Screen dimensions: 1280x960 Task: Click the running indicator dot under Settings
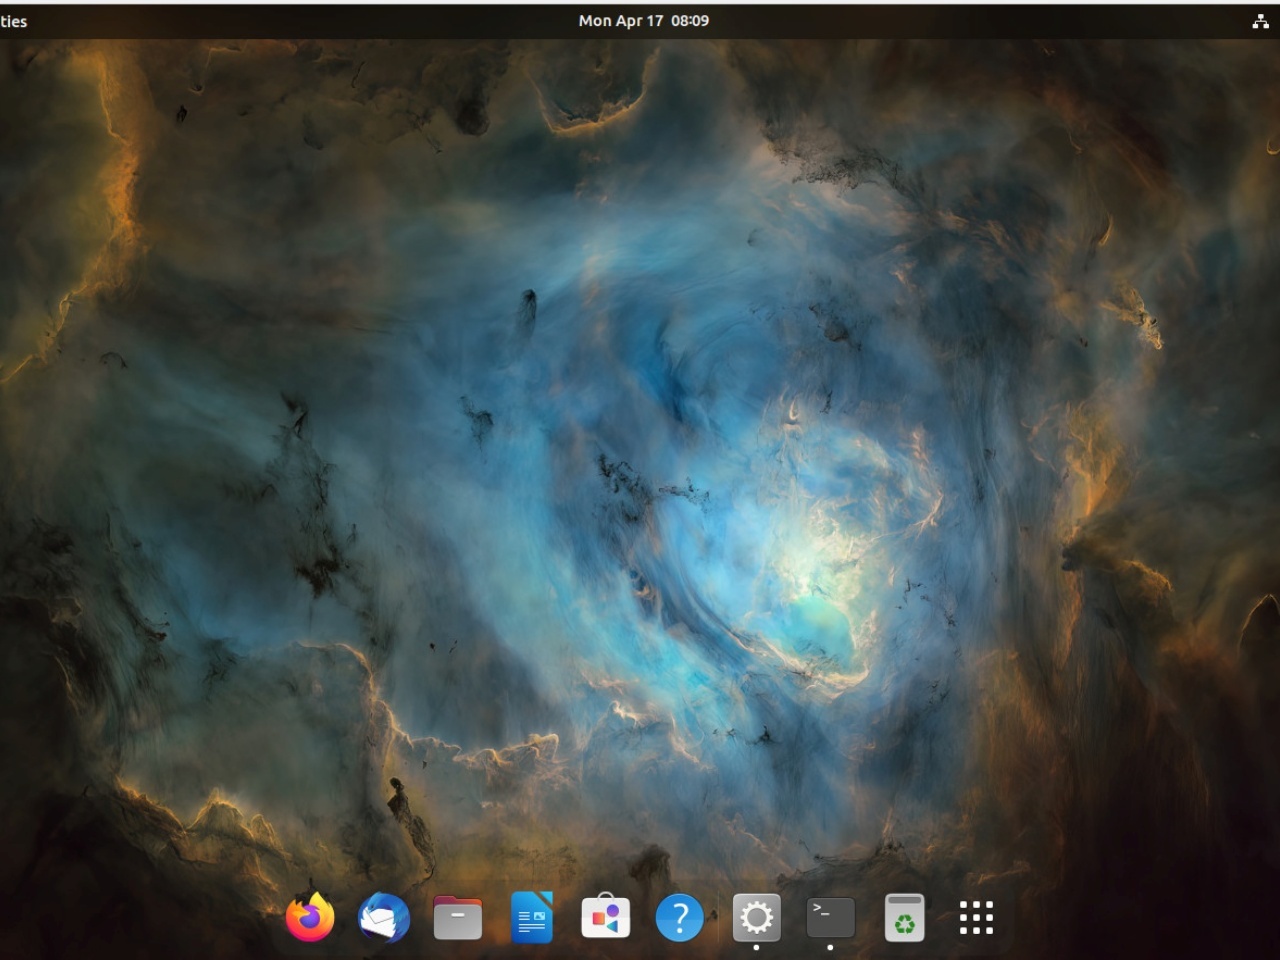pos(756,947)
